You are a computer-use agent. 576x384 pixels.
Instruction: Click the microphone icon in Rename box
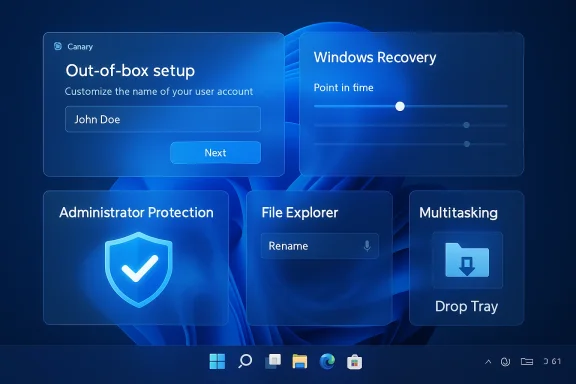coord(367,246)
